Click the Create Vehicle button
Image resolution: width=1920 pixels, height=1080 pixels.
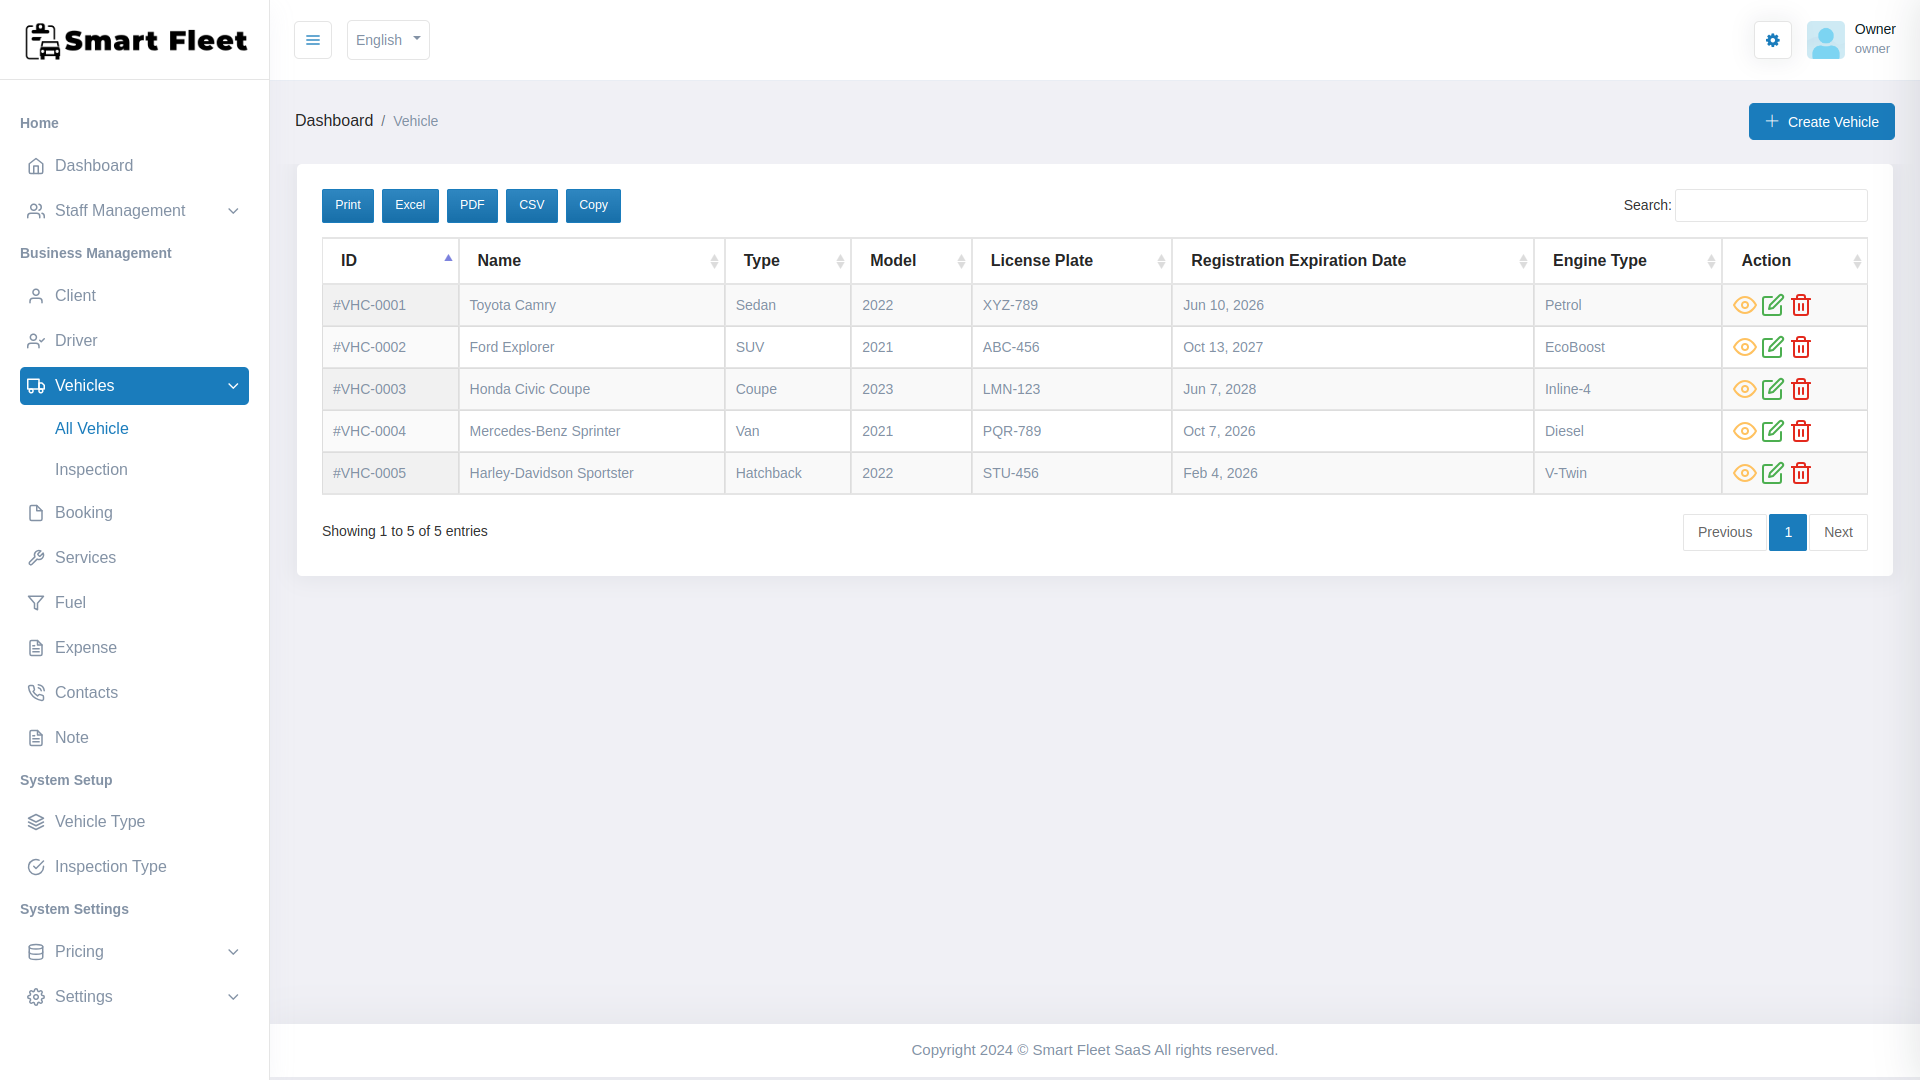pos(1820,122)
